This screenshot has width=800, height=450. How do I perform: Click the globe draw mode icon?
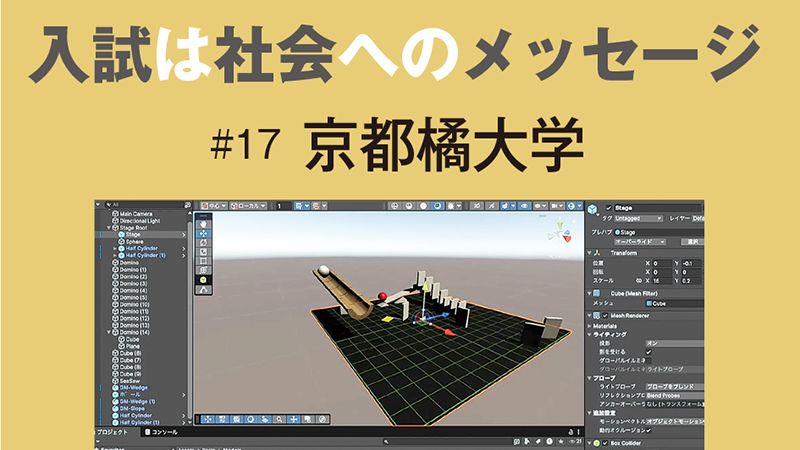(x=394, y=206)
